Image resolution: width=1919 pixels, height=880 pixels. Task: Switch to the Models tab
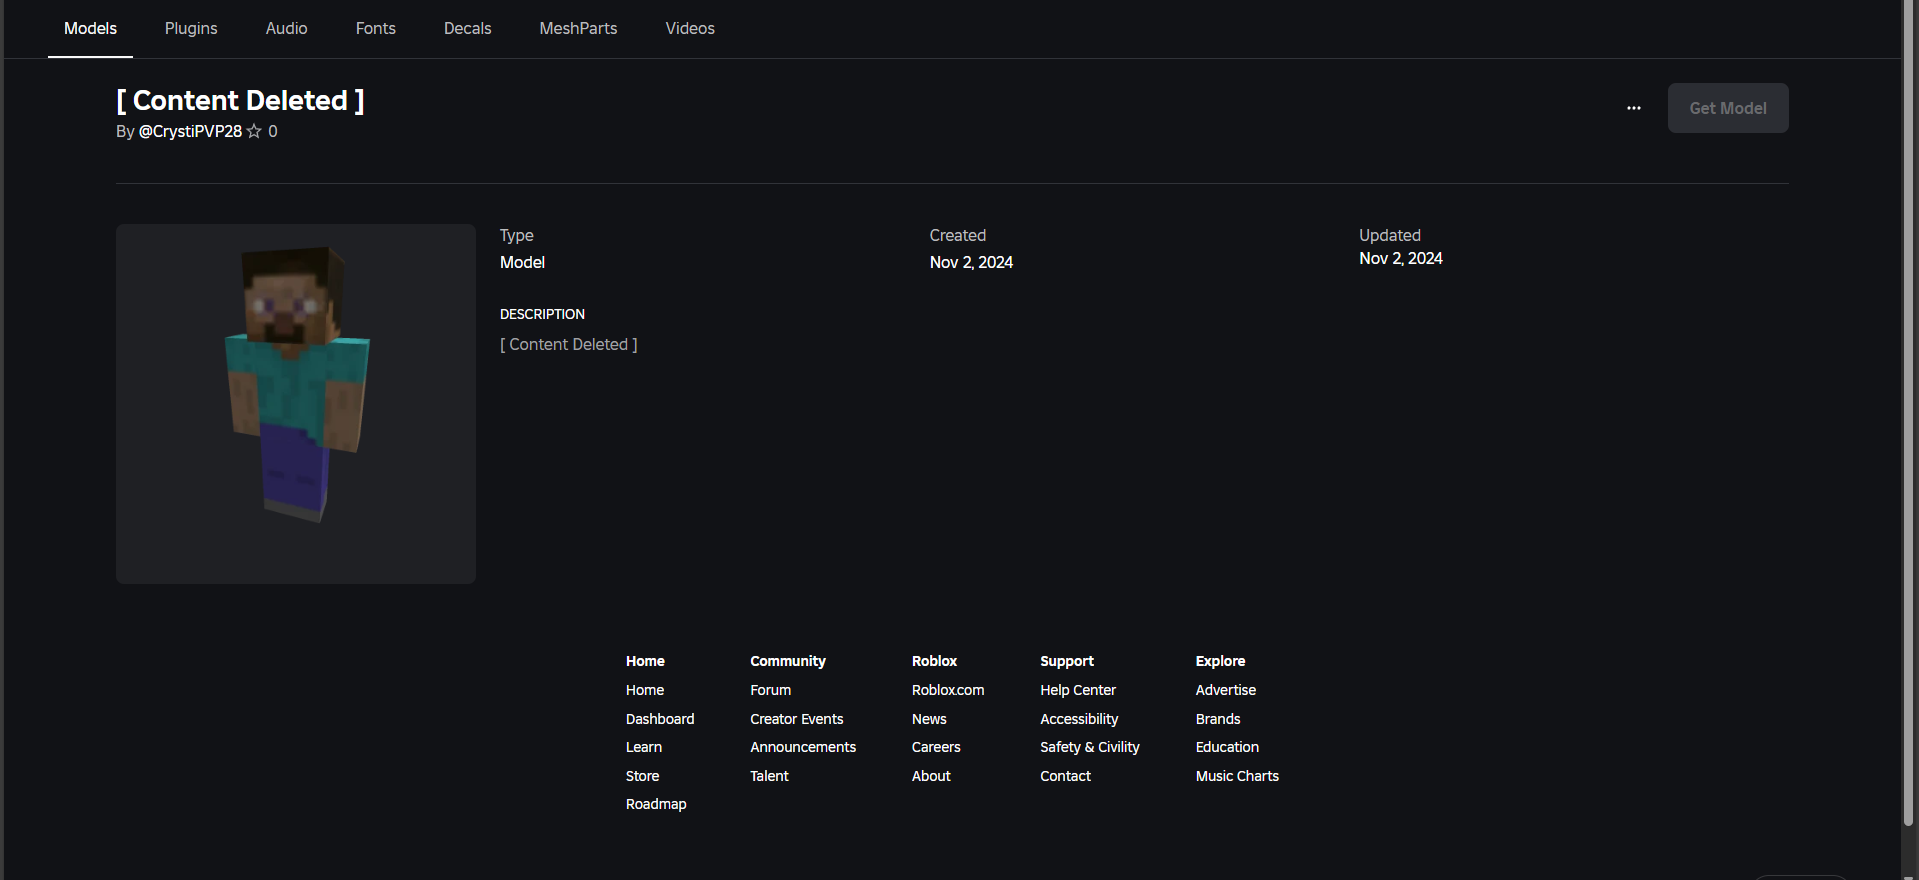90,28
